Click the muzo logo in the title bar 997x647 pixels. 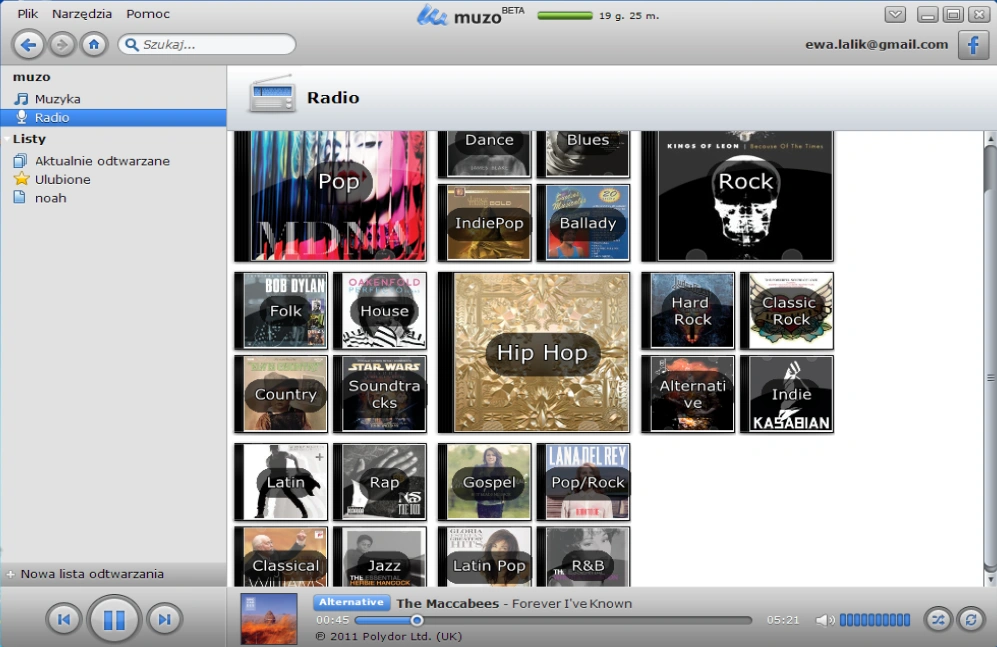(x=471, y=15)
